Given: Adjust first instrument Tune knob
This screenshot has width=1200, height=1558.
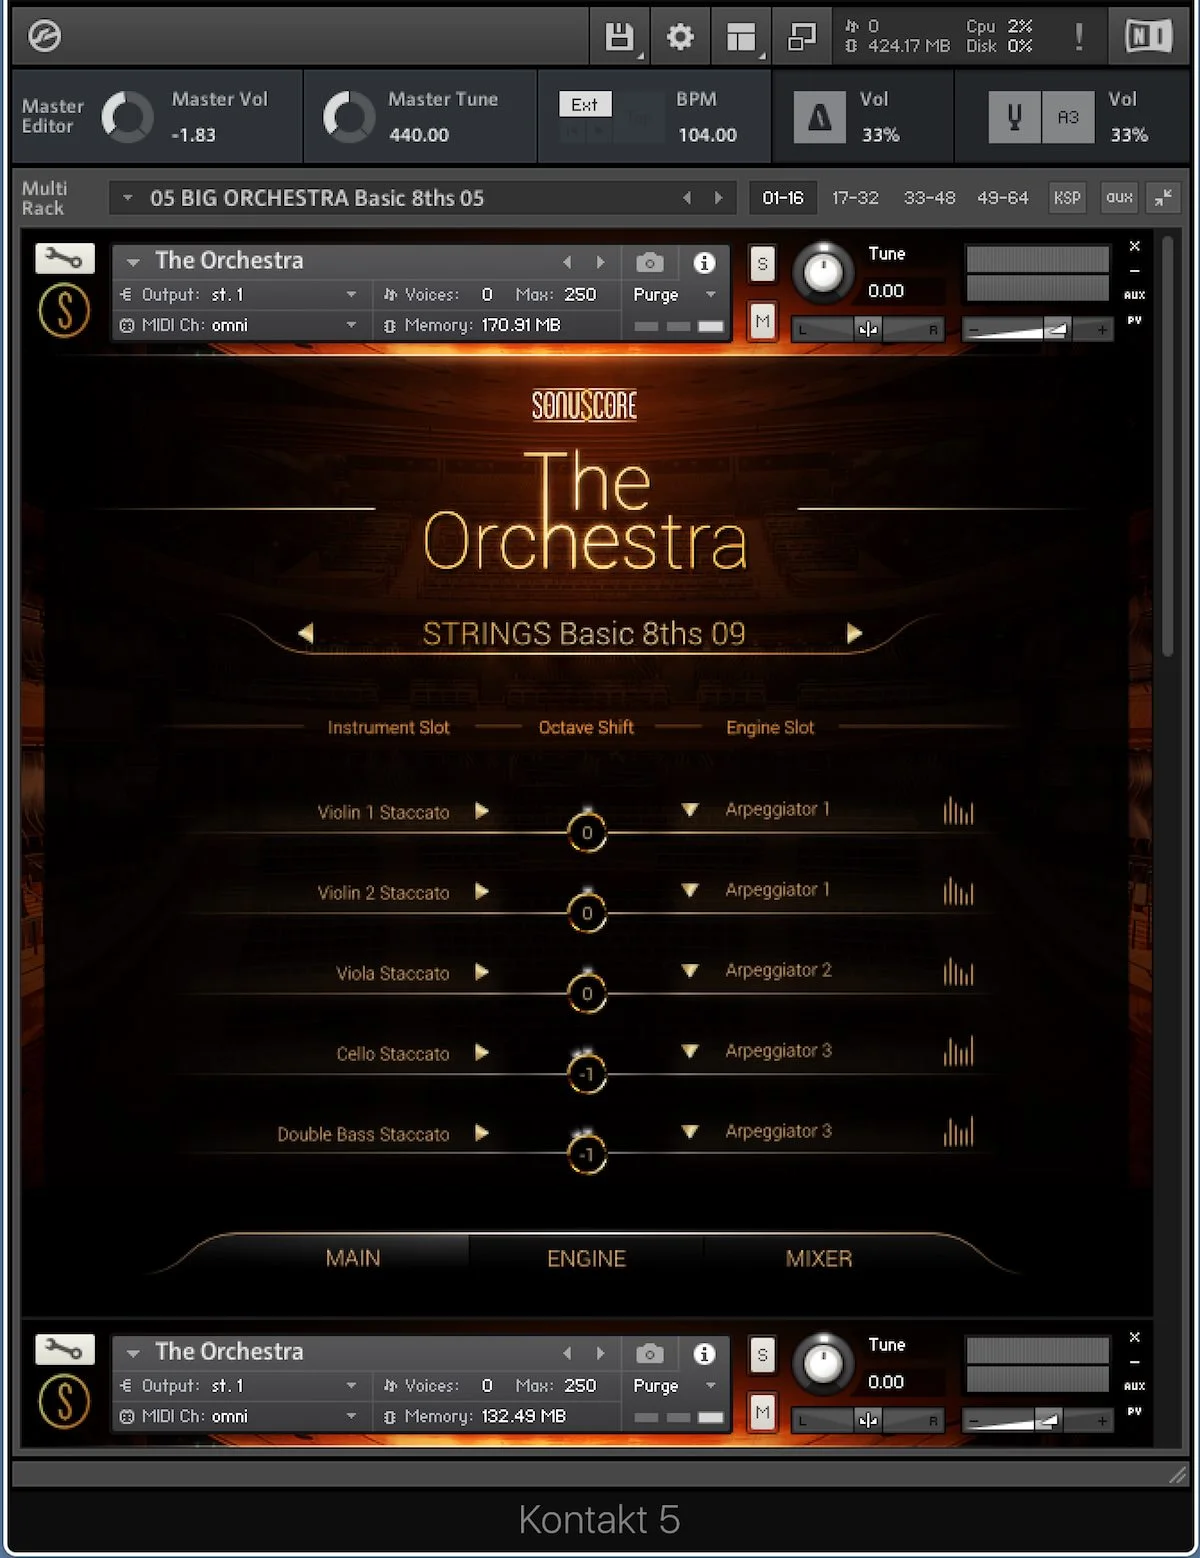Looking at the screenshot, I should (823, 271).
